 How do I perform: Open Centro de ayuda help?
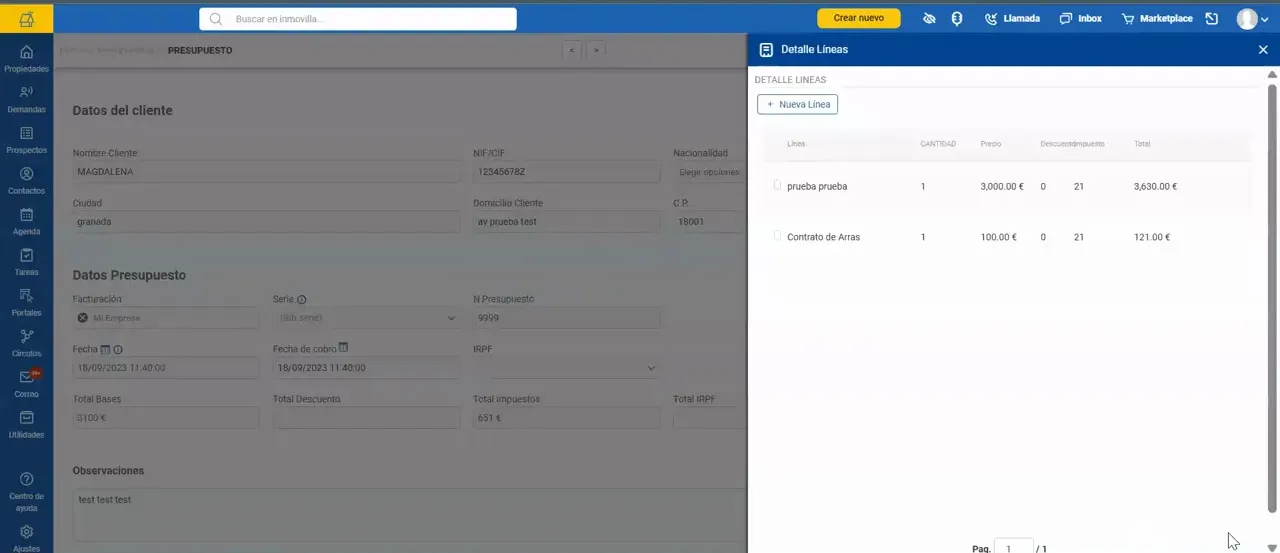(x=26, y=491)
